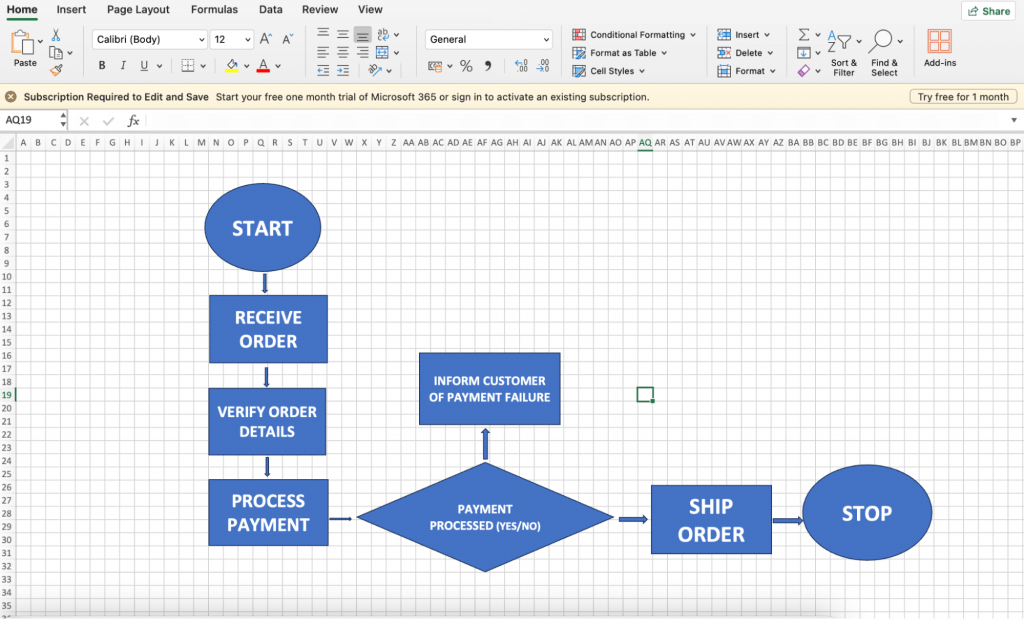Cut selection with the scissors icon
This screenshot has height=619, width=1024.
pos(56,35)
